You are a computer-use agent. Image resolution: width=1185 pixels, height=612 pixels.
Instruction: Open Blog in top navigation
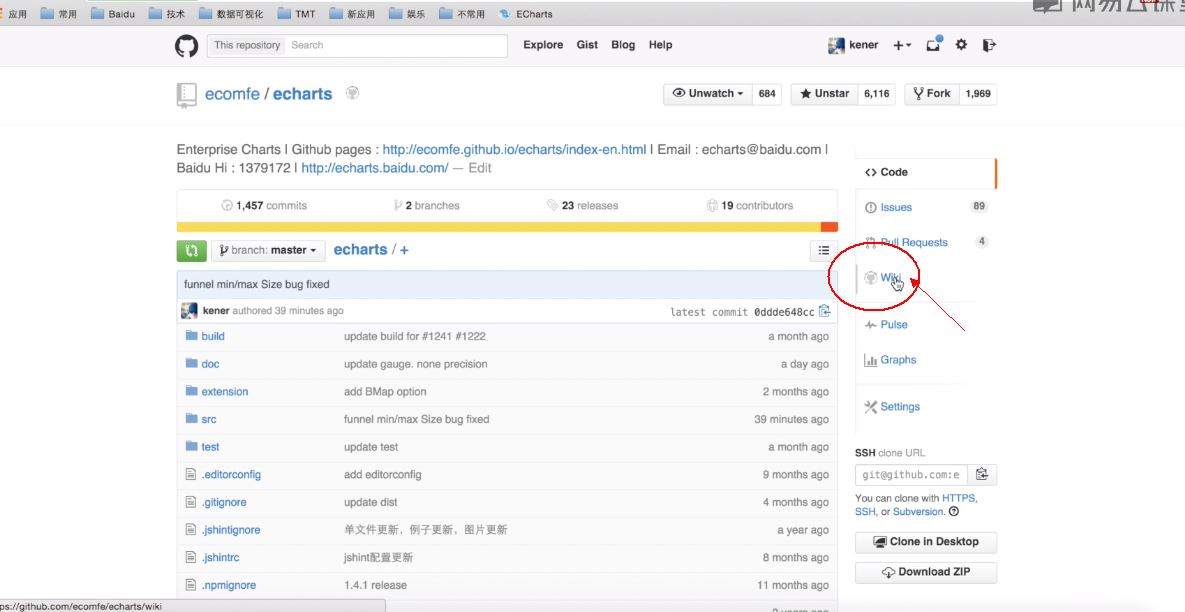623,45
